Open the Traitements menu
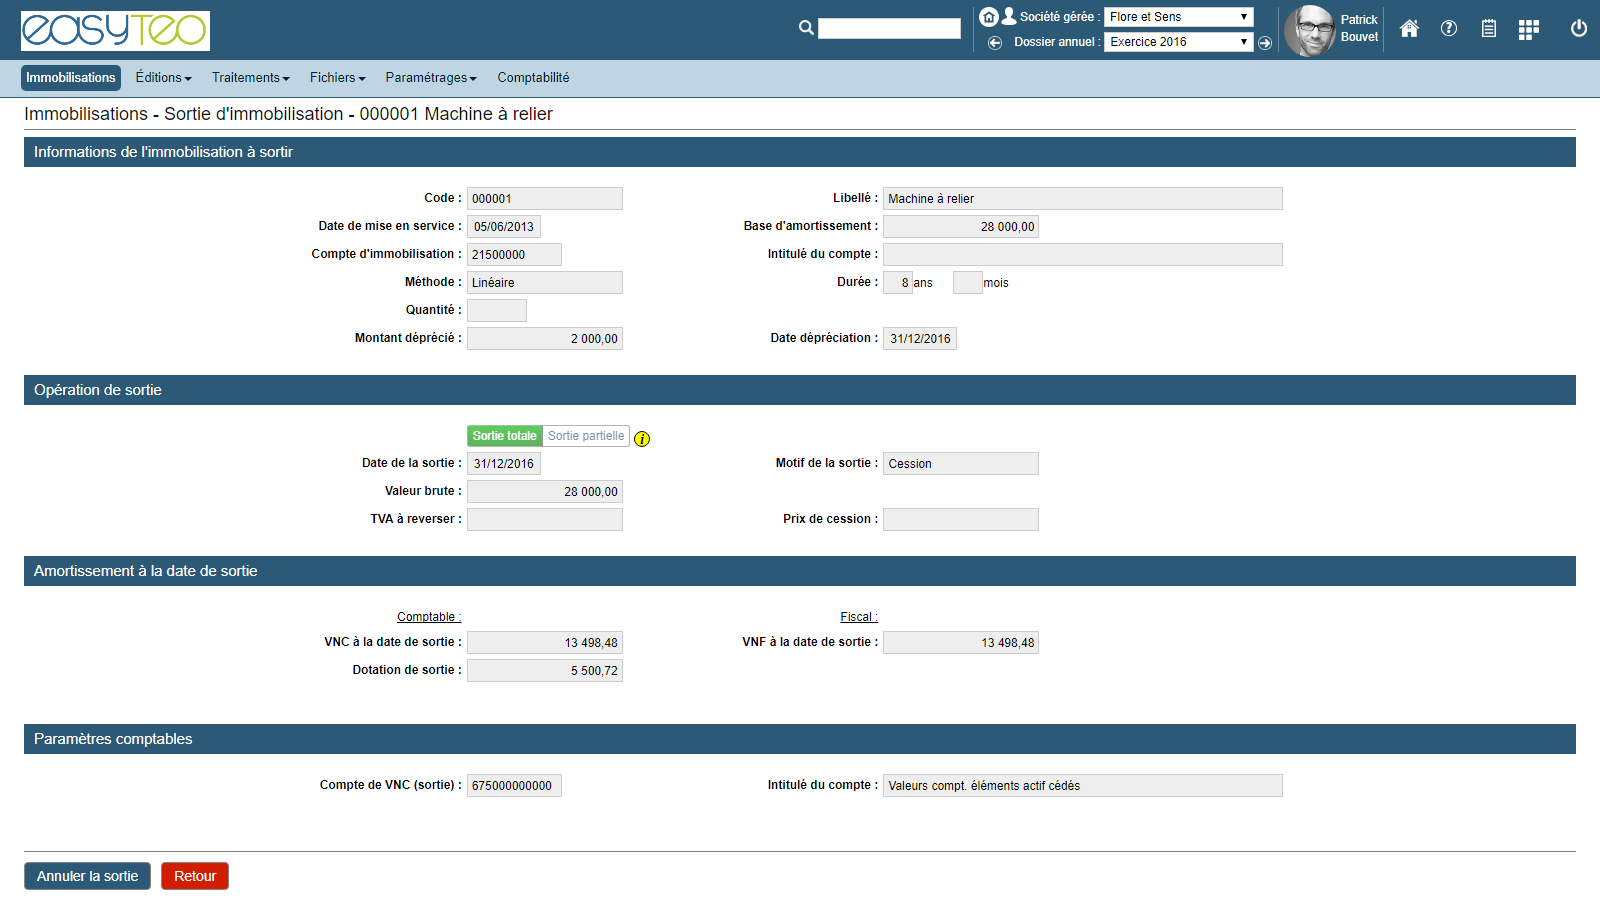 point(250,78)
